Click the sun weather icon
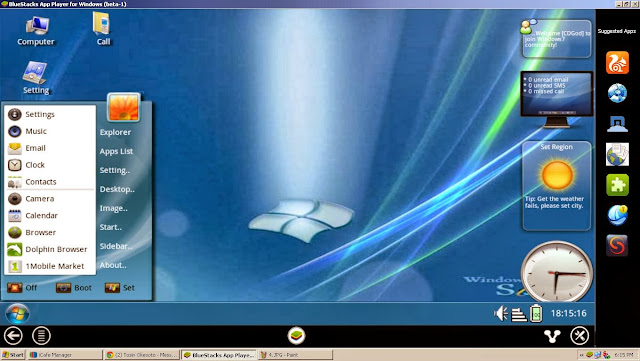The image size is (640, 361). tap(557, 175)
